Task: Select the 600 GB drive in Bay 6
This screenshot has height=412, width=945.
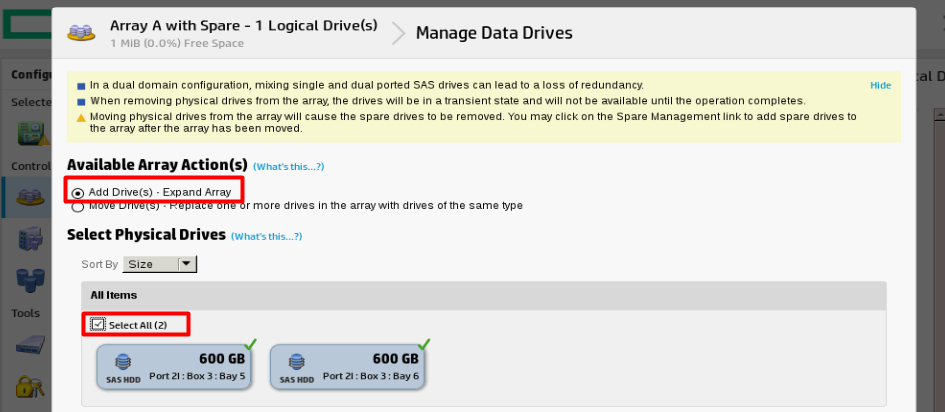Action: click(x=348, y=367)
